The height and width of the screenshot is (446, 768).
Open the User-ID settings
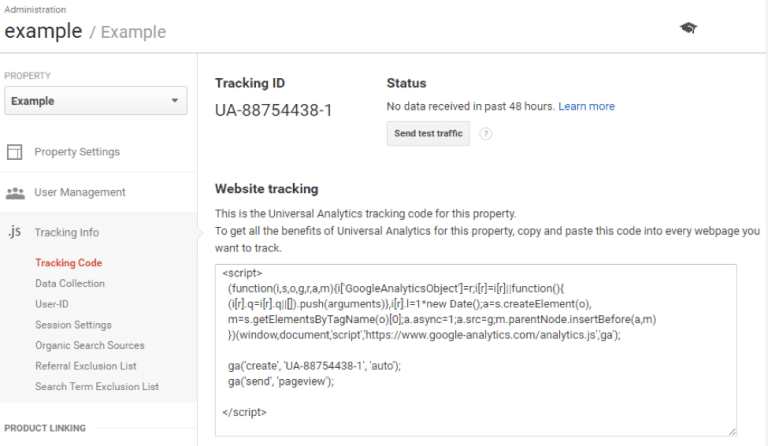(52, 304)
